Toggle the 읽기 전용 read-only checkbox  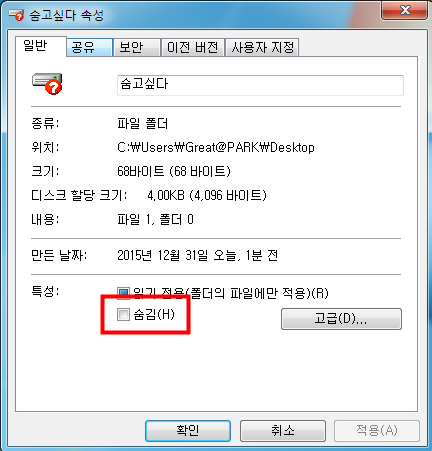click(123, 293)
